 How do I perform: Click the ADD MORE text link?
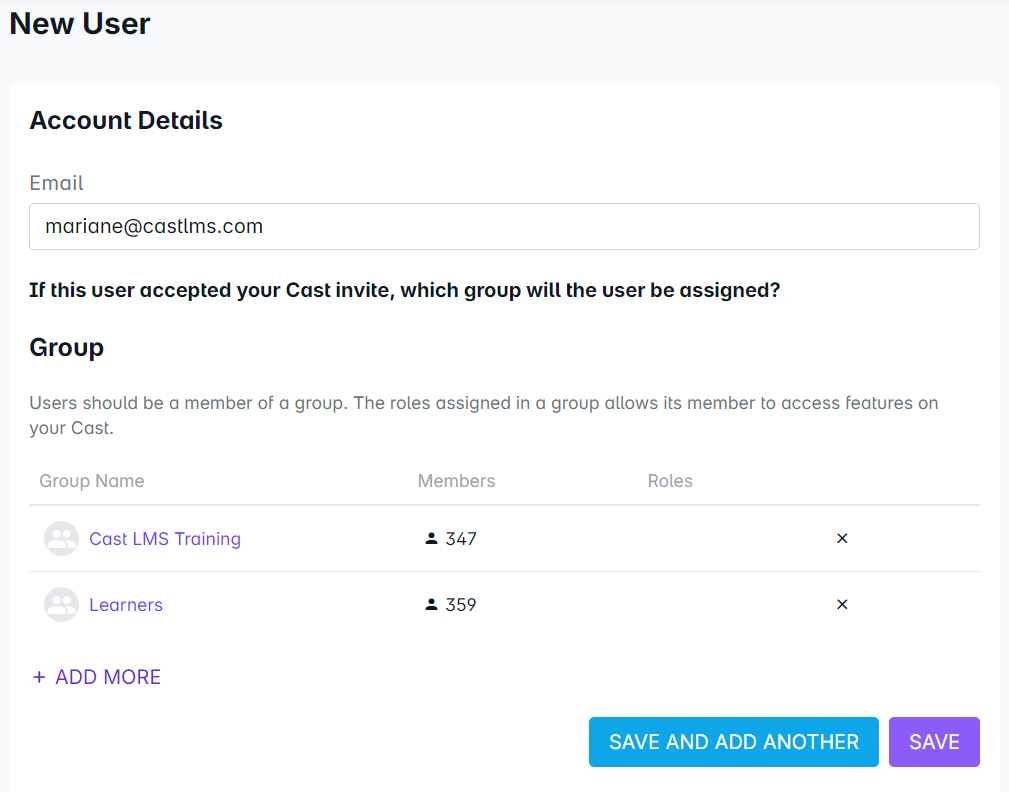pyautogui.click(x=108, y=677)
